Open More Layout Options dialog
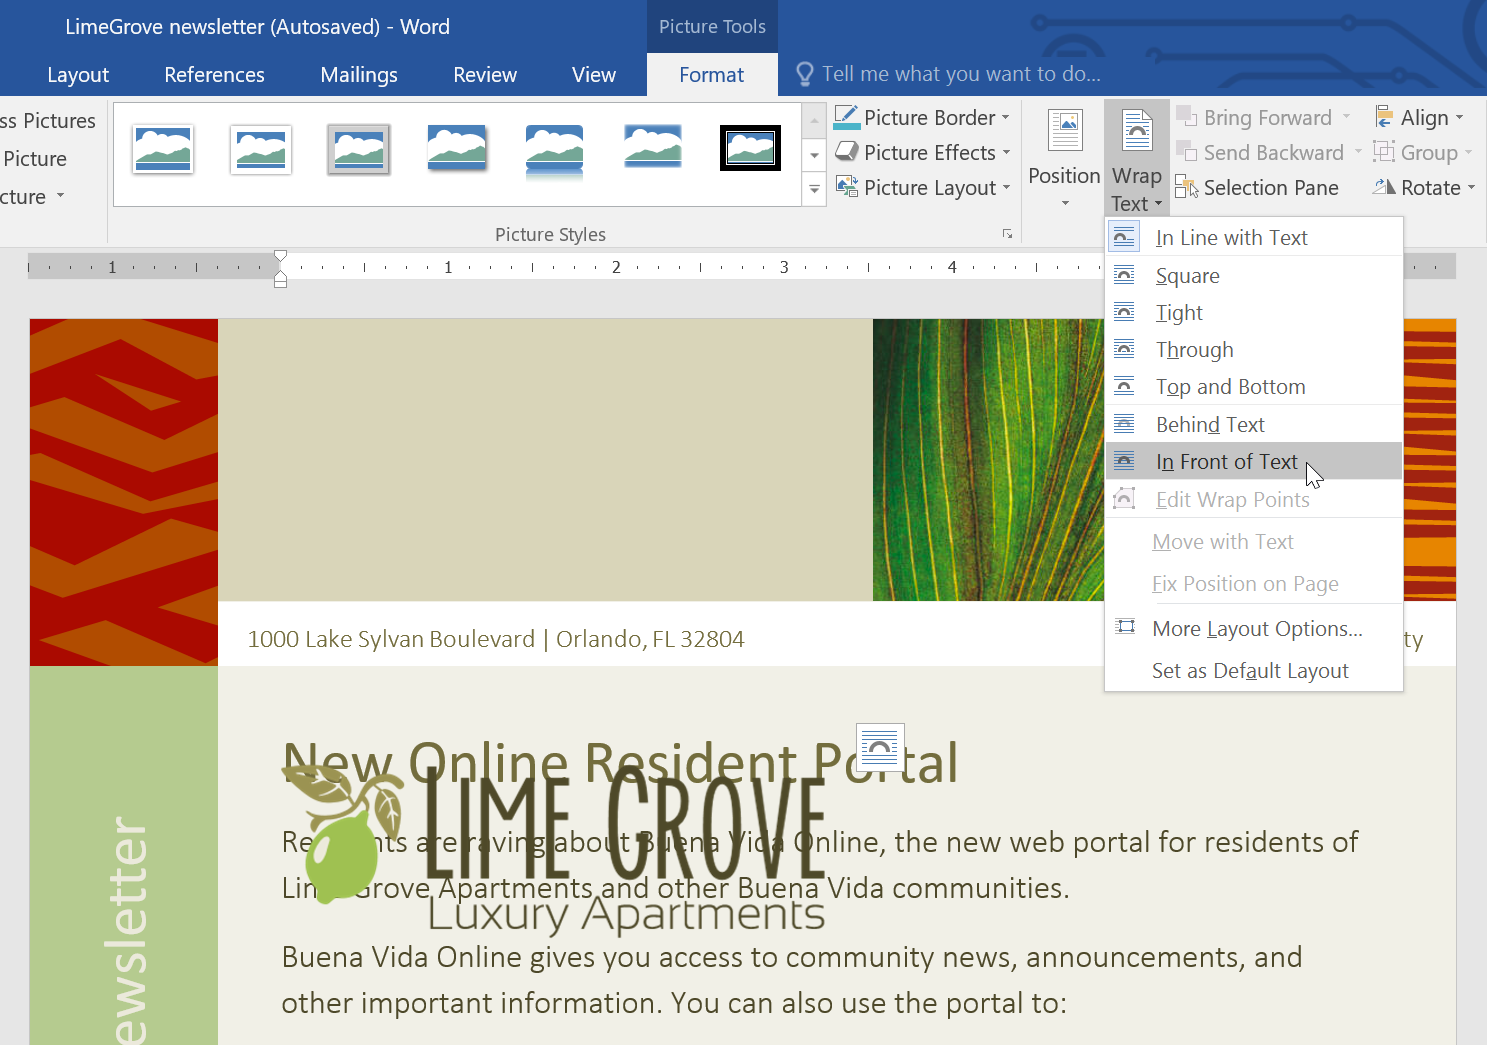1487x1045 pixels. 1256,628
